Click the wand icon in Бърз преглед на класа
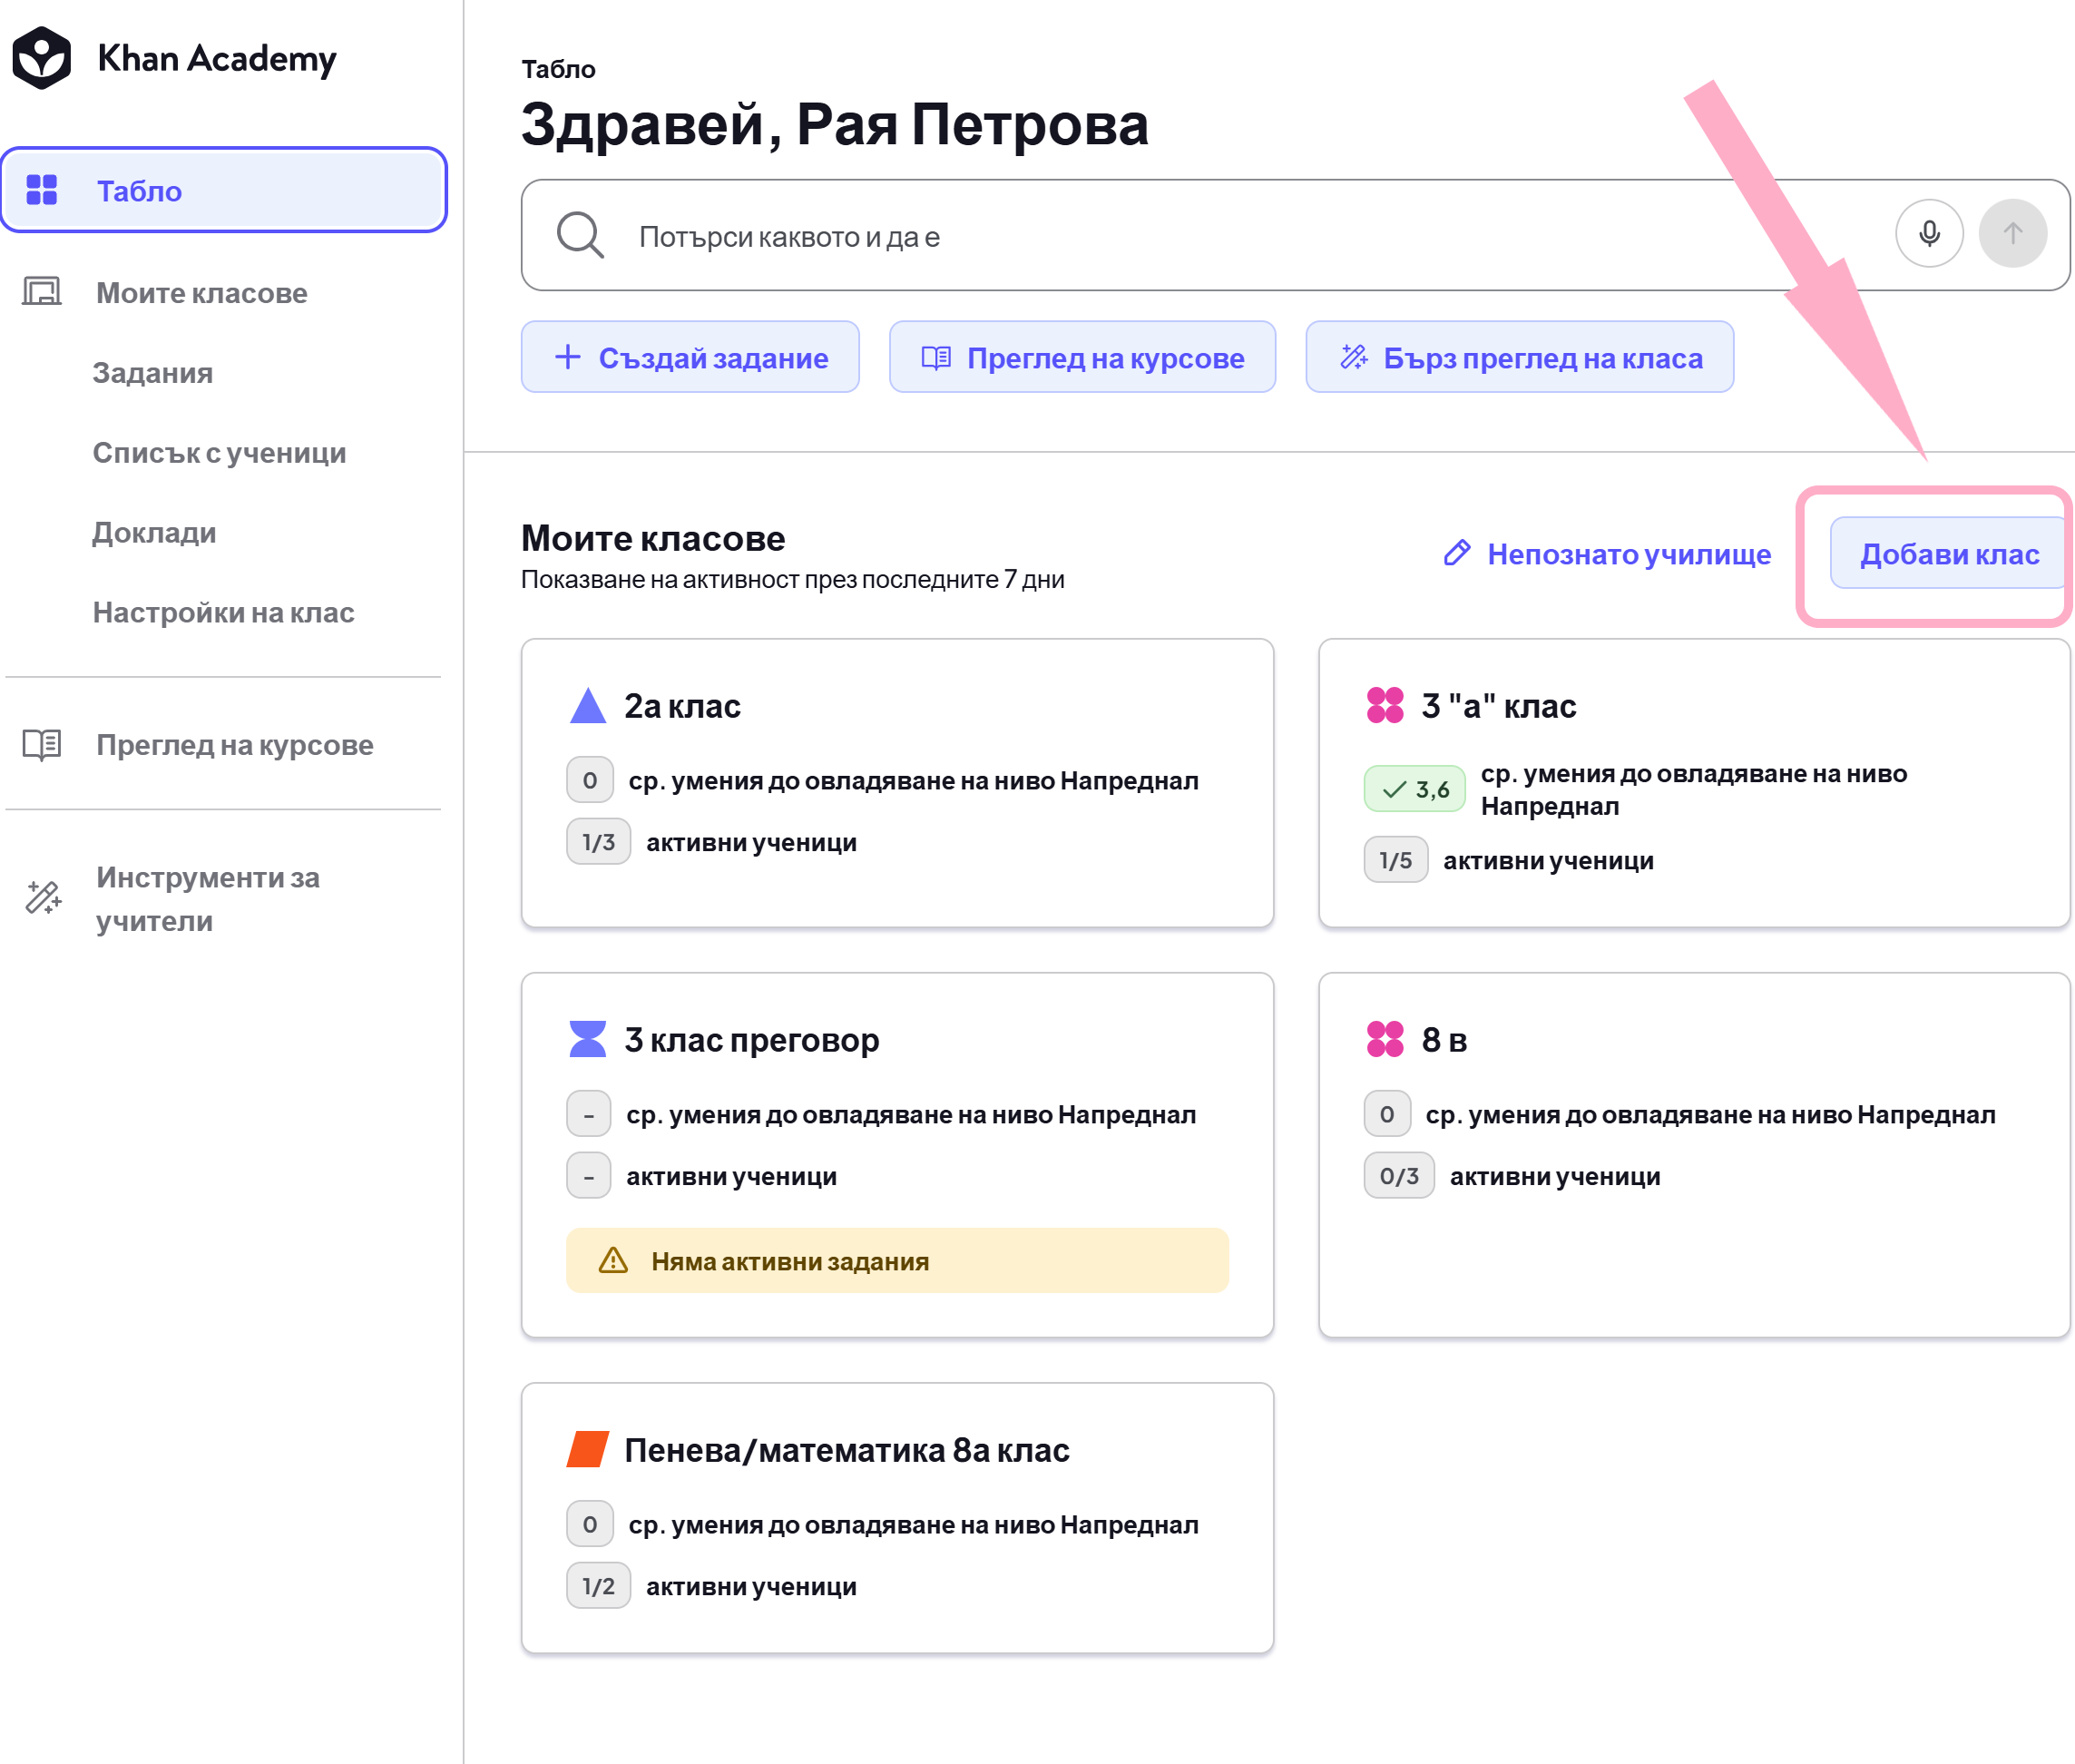The width and height of the screenshot is (2075, 1764). click(1354, 357)
